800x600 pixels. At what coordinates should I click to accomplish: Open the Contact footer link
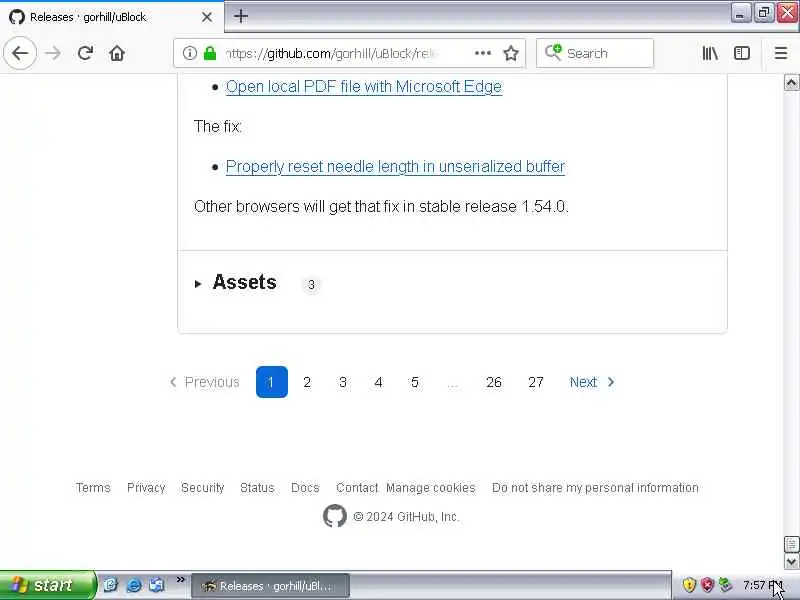(357, 488)
